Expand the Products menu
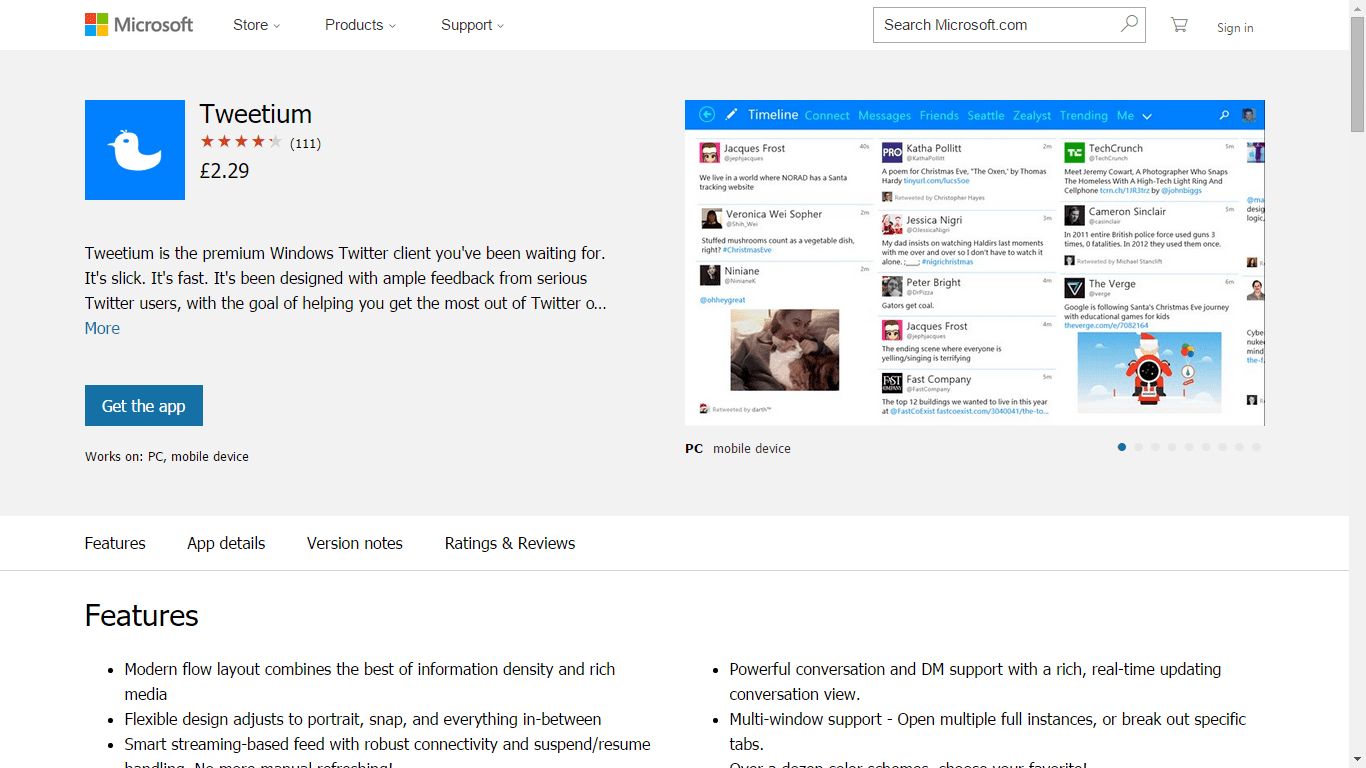The image size is (1366, 768). pos(360,25)
